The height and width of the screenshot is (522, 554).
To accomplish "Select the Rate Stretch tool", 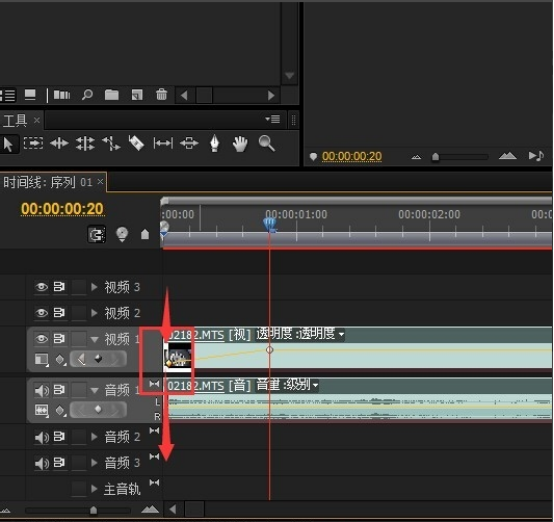I will click(111, 143).
